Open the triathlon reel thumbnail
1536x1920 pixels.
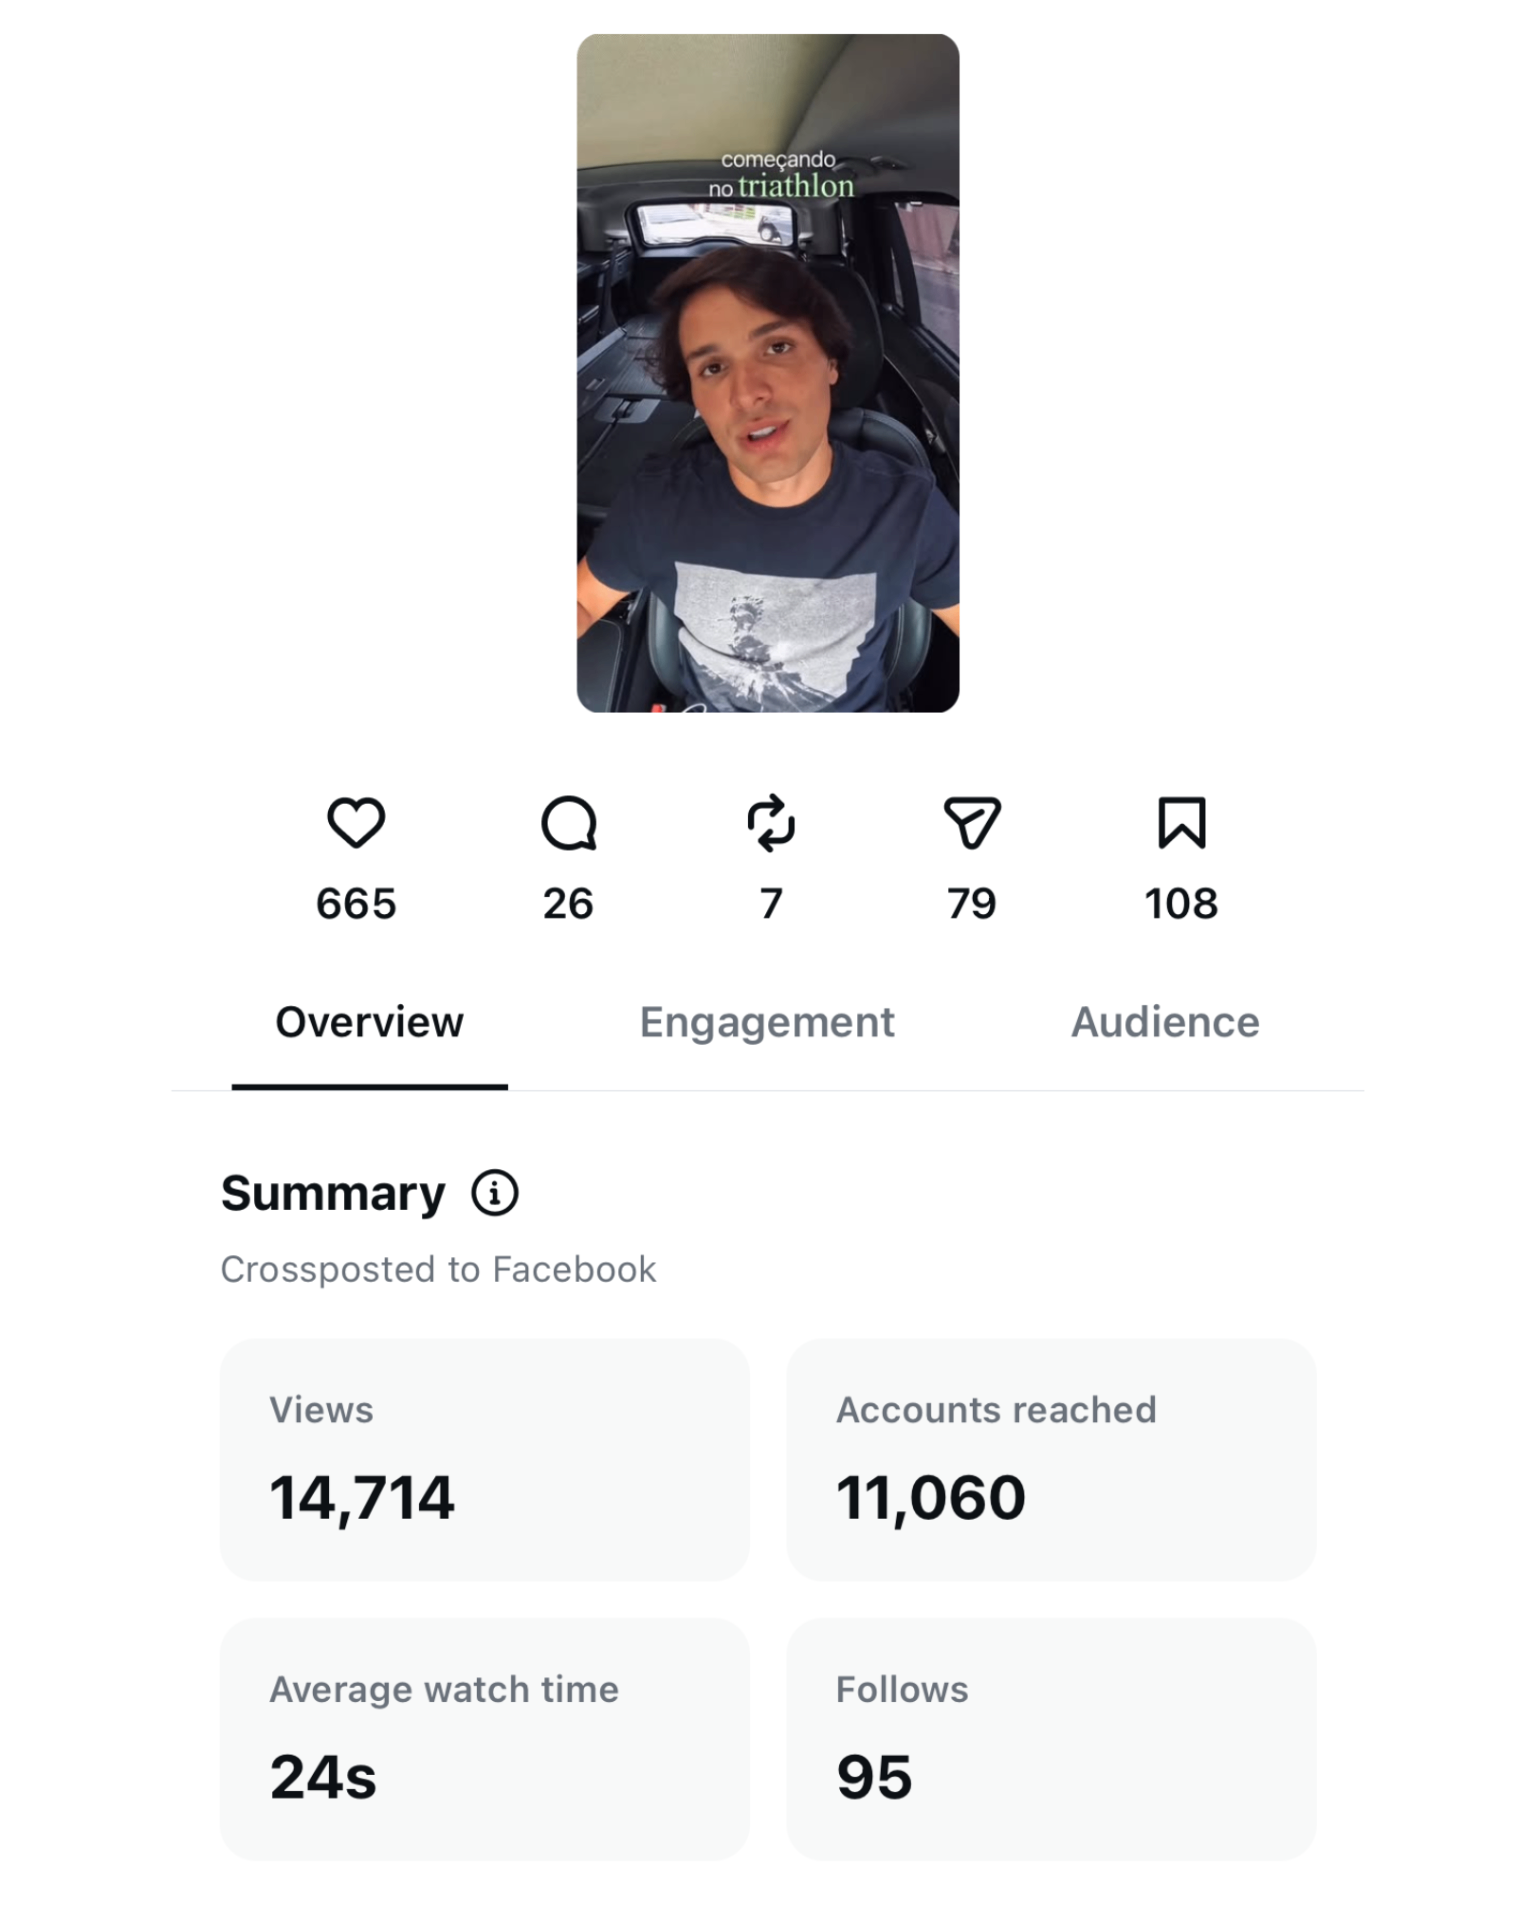[768, 373]
